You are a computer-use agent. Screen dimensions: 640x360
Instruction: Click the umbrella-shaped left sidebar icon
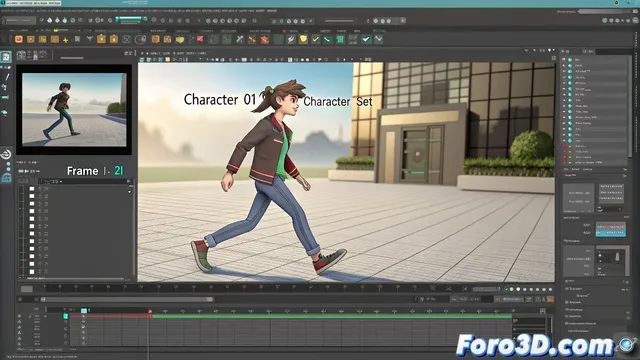pos(5,113)
